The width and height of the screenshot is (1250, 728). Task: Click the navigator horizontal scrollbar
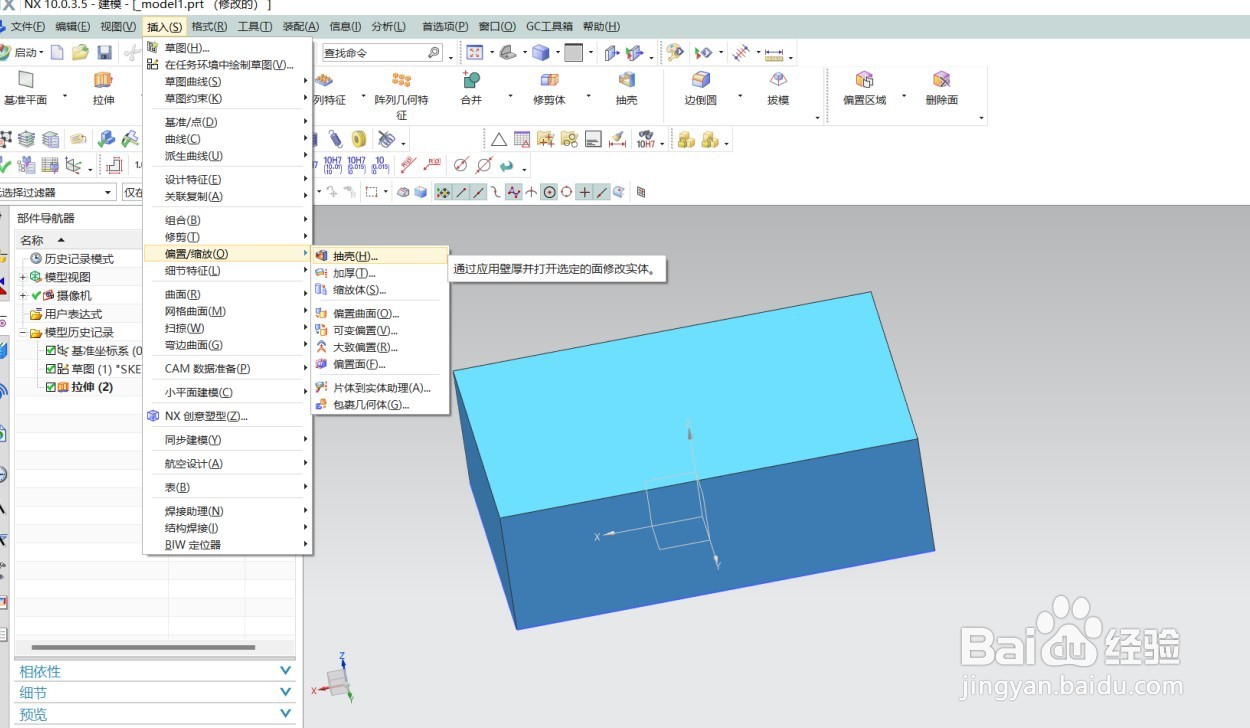[143, 648]
